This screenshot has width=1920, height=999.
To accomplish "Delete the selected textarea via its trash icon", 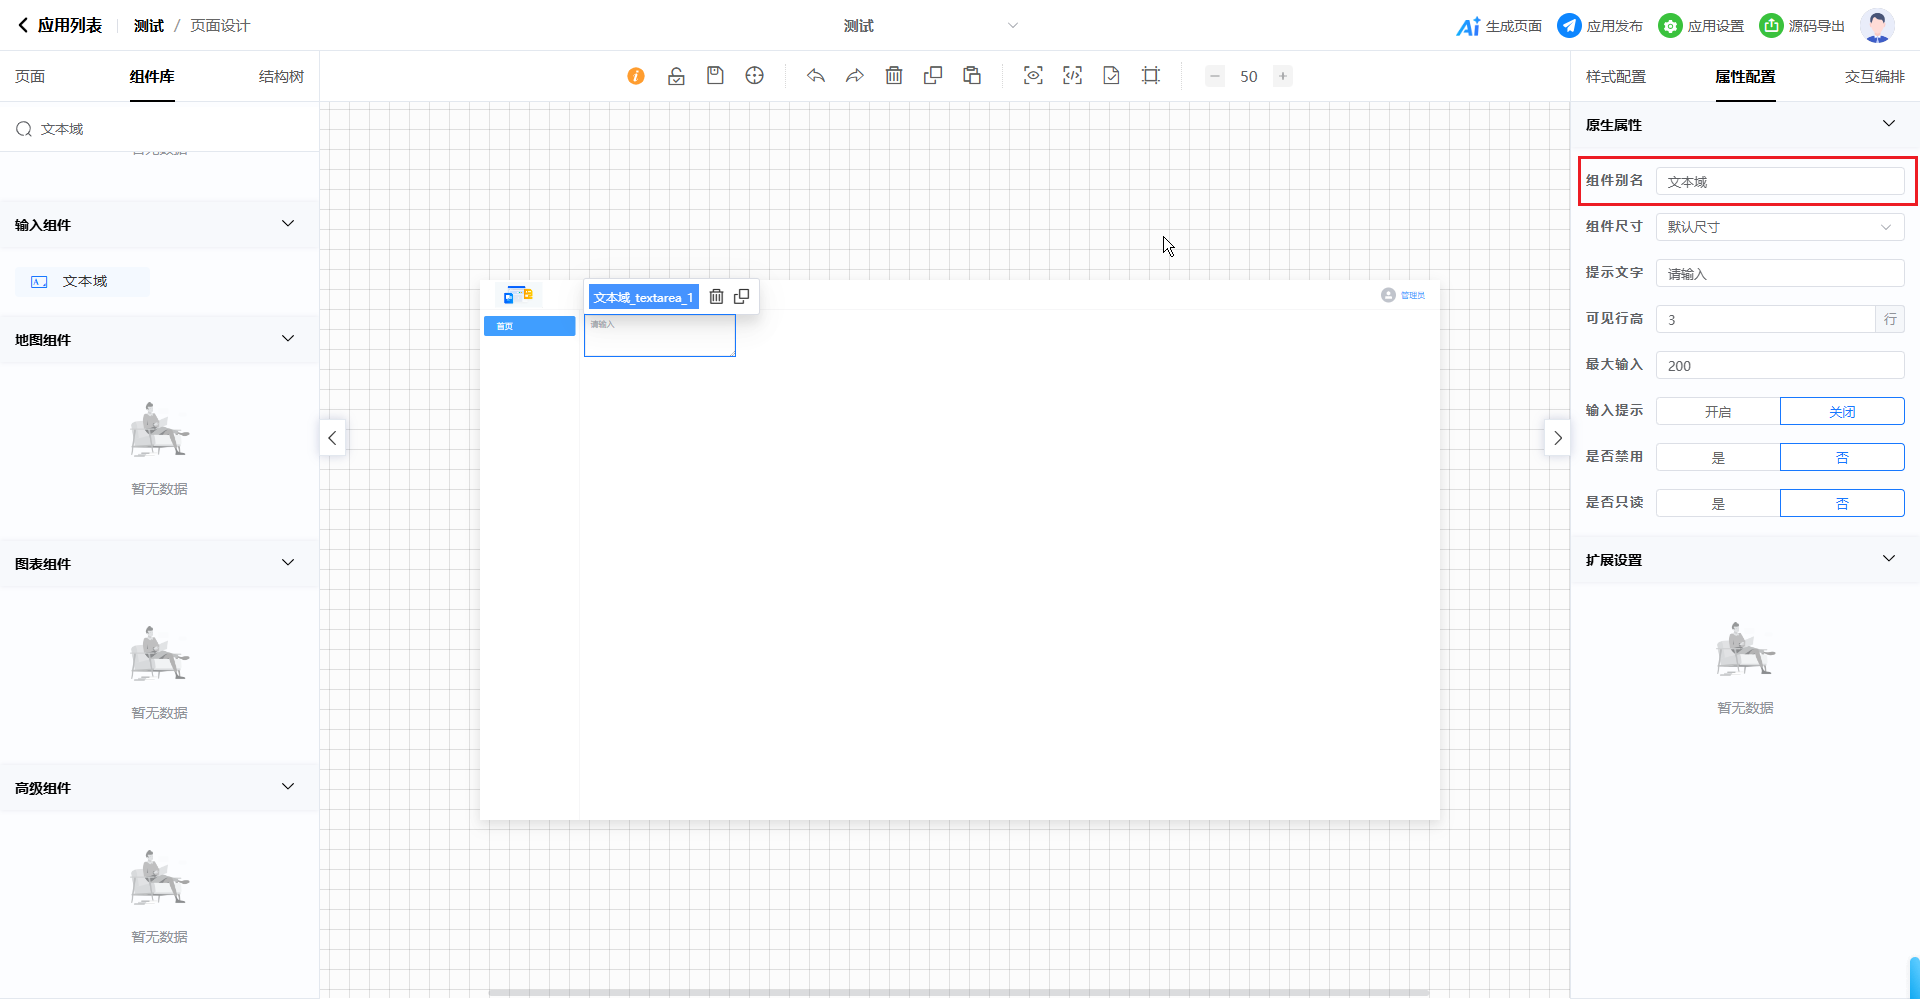I will coord(716,297).
